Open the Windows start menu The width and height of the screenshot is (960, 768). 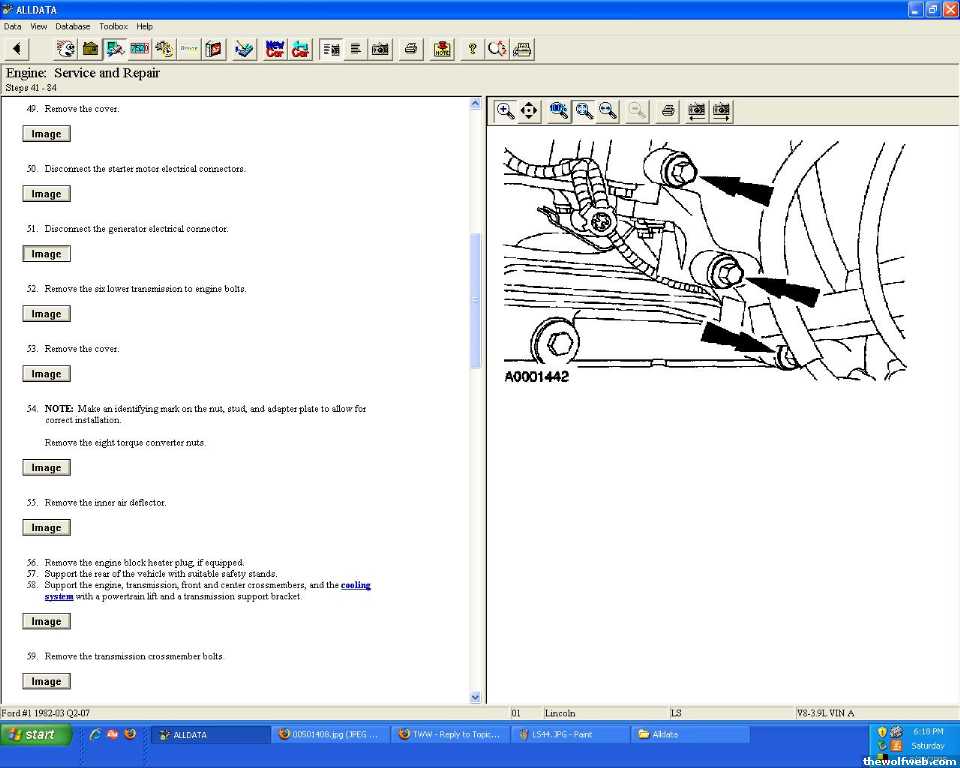[36, 734]
